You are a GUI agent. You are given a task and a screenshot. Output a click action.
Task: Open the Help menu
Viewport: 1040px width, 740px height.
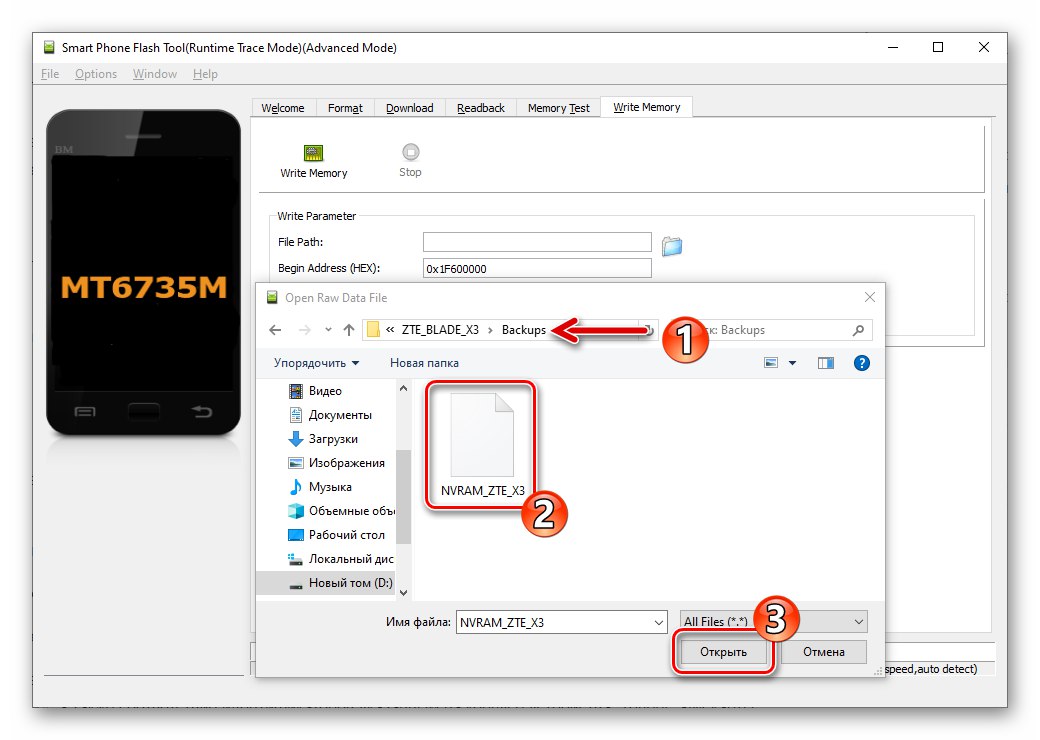(205, 74)
